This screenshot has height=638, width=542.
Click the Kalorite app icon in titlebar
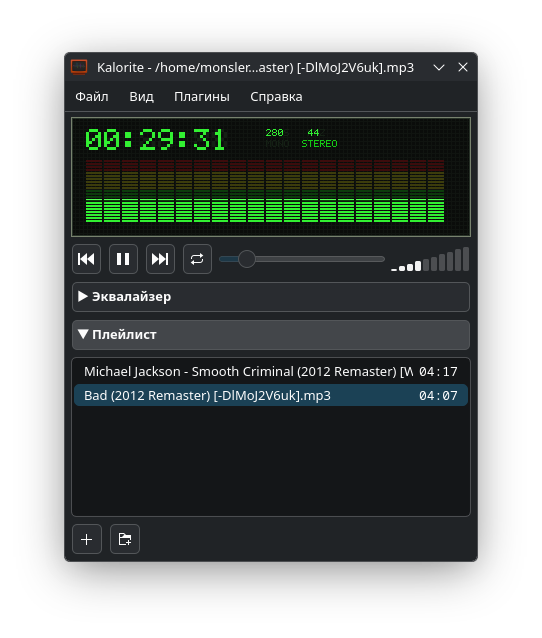pyautogui.click(x=79, y=67)
